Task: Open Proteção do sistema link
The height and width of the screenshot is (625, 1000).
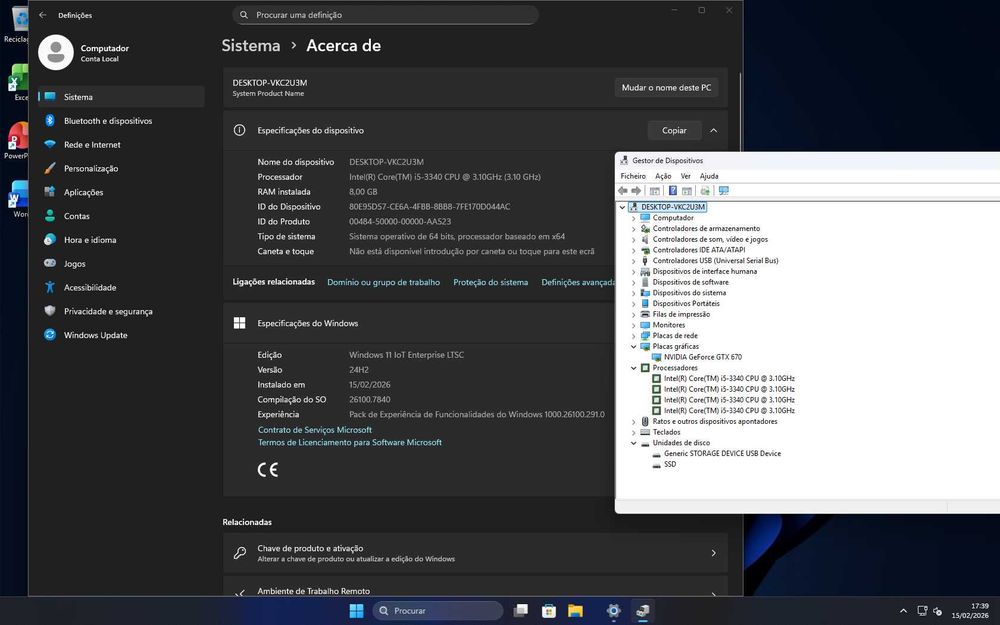Action: pyautogui.click(x=490, y=282)
